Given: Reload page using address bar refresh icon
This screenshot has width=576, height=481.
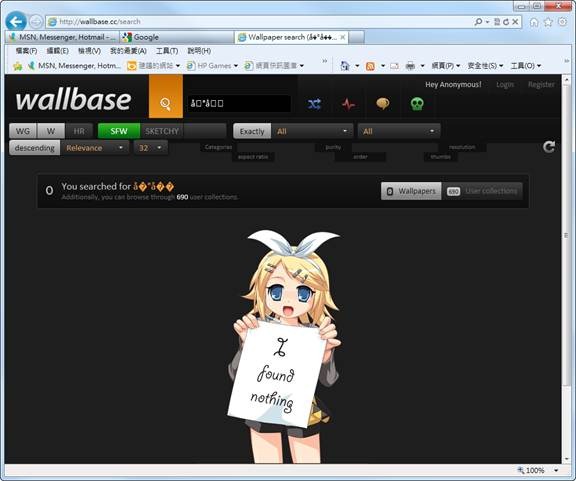Looking at the screenshot, I should [x=506, y=22].
